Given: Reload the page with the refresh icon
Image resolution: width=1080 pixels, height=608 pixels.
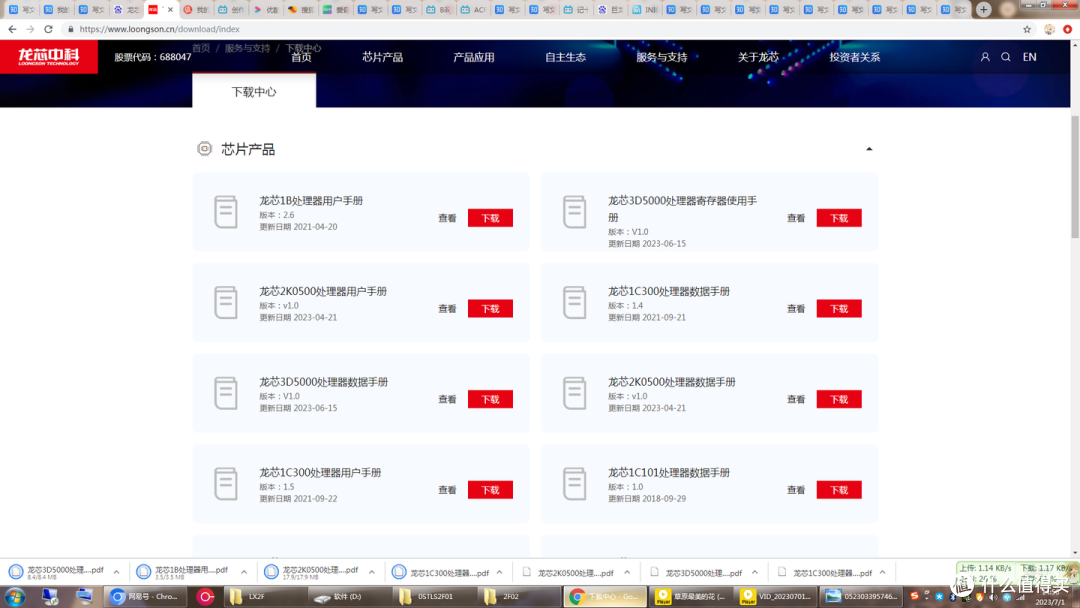Looking at the screenshot, I should [x=48, y=29].
